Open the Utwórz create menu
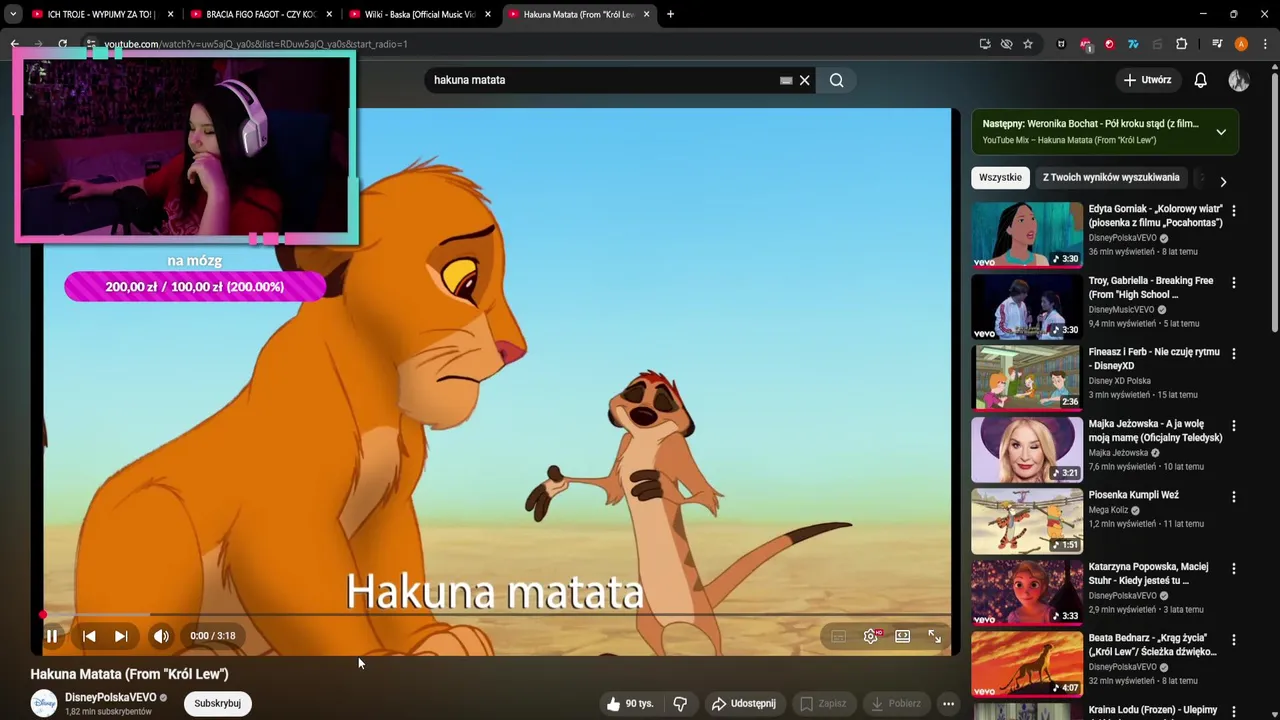 coord(1146,80)
